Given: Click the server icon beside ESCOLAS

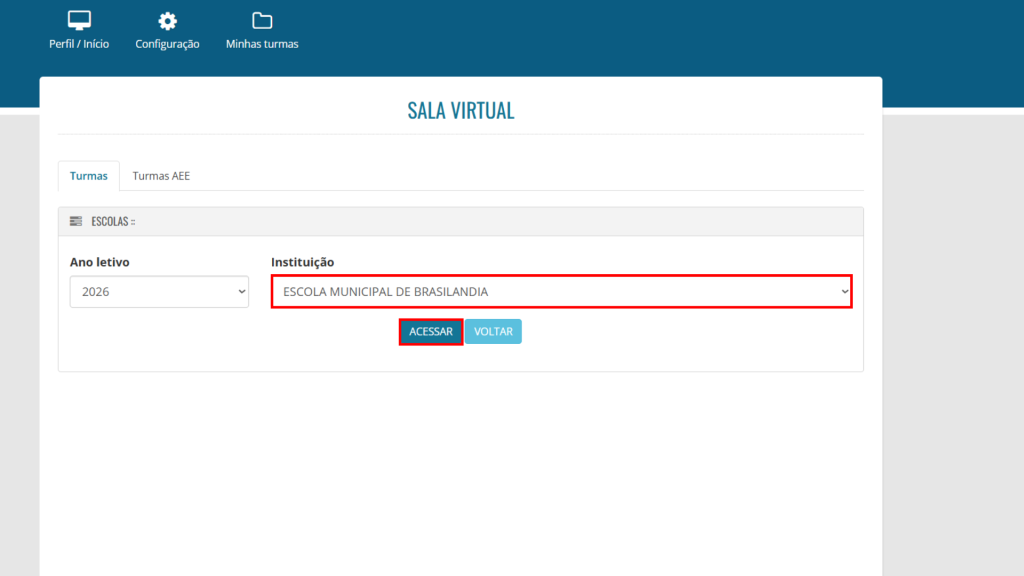Looking at the screenshot, I should click(x=76, y=221).
